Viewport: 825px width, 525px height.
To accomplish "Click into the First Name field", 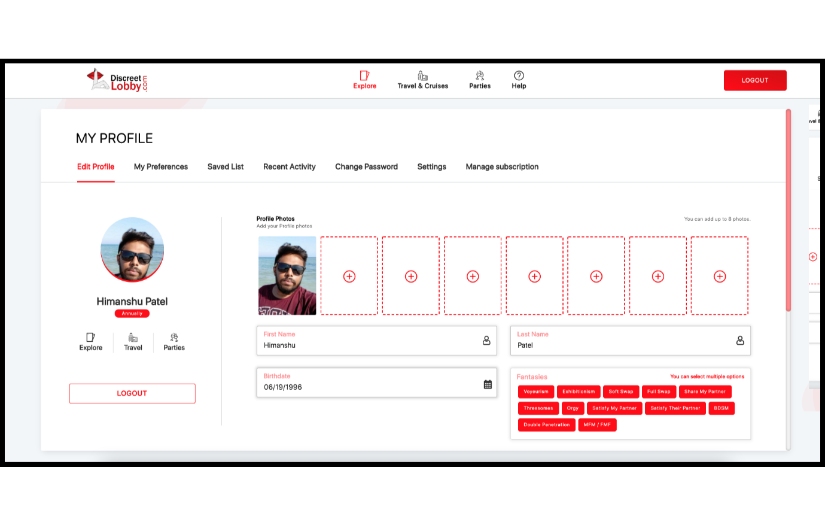I will click(x=376, y=340).
